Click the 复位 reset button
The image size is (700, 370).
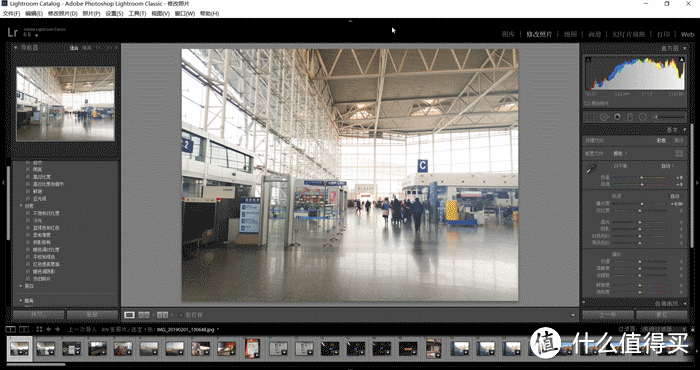click(662, 315)
